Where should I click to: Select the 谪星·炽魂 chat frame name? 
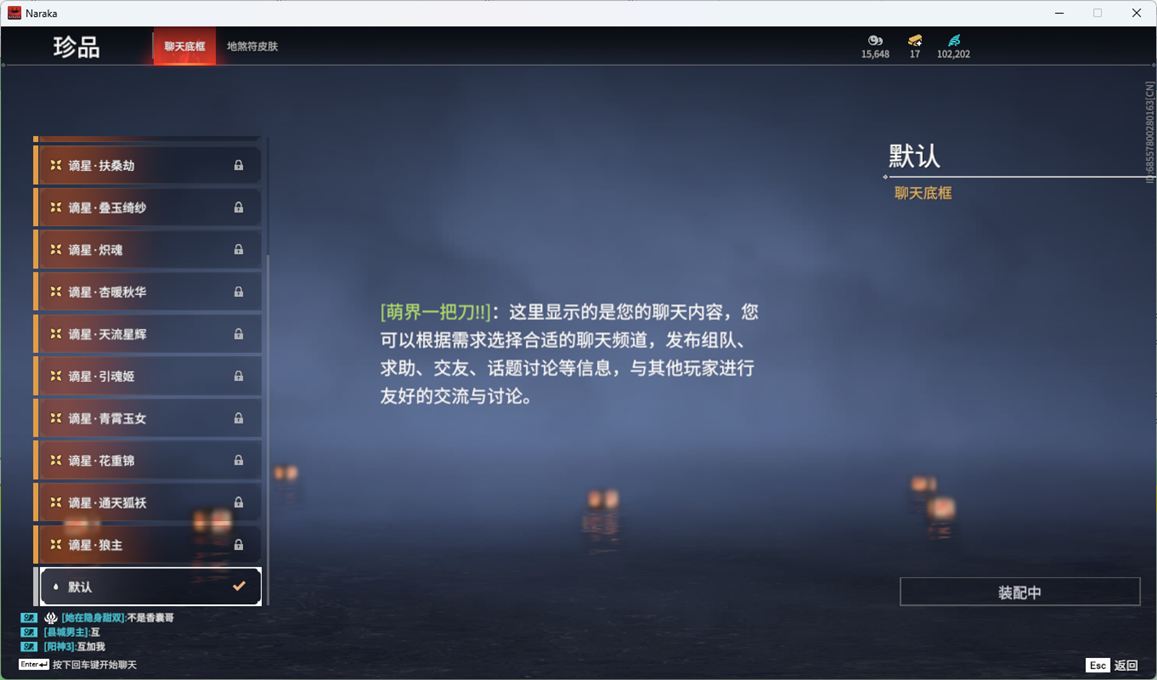(95, 249)
